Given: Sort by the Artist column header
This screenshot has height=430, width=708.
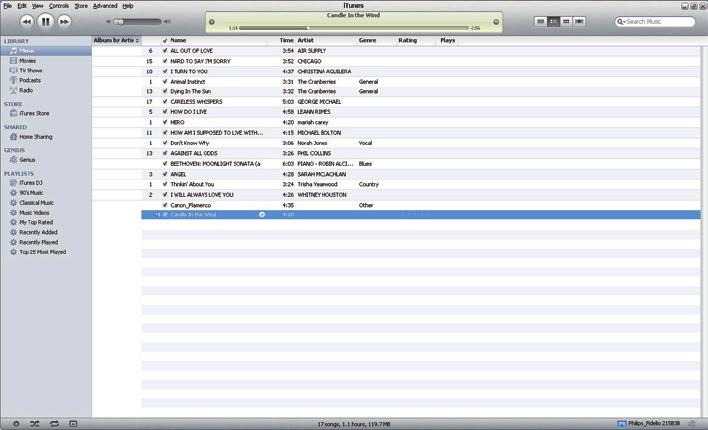Looking at the screenshot, I should pyautogui.click(x=306, y=40).
